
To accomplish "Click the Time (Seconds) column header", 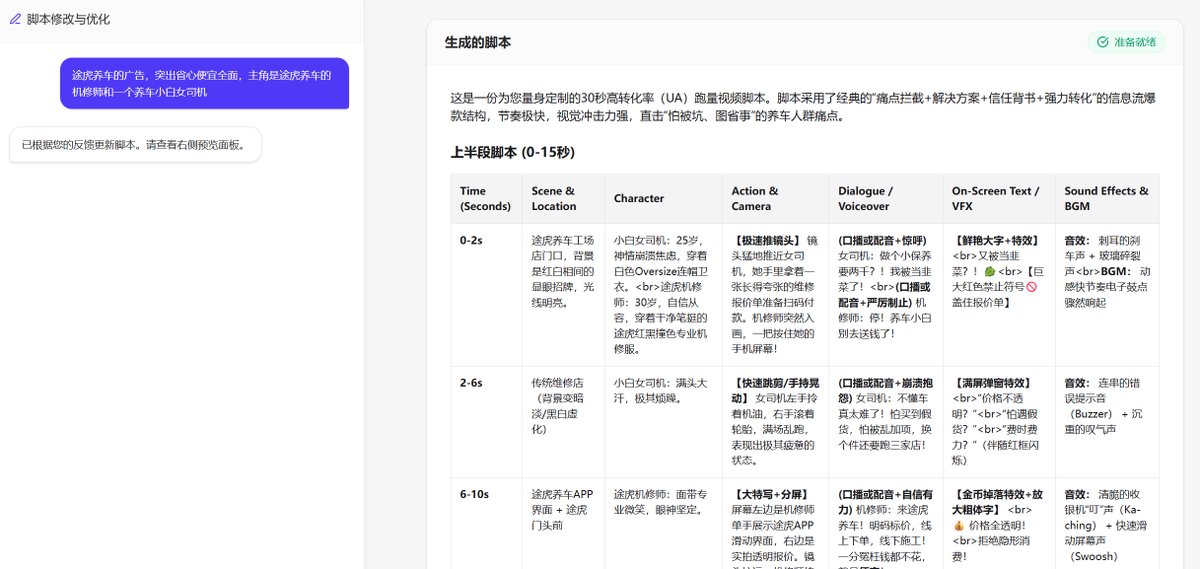I will click(487, 198).
